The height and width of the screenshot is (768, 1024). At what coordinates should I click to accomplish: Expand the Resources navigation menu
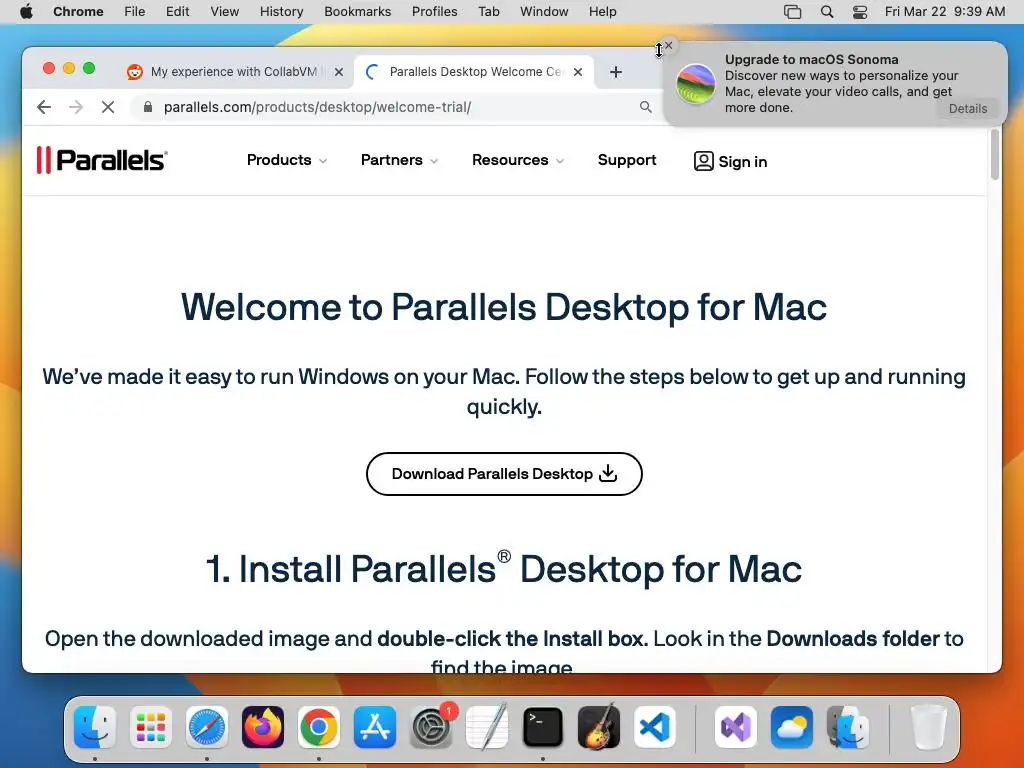pyautogui.click(x=518, y=160)
